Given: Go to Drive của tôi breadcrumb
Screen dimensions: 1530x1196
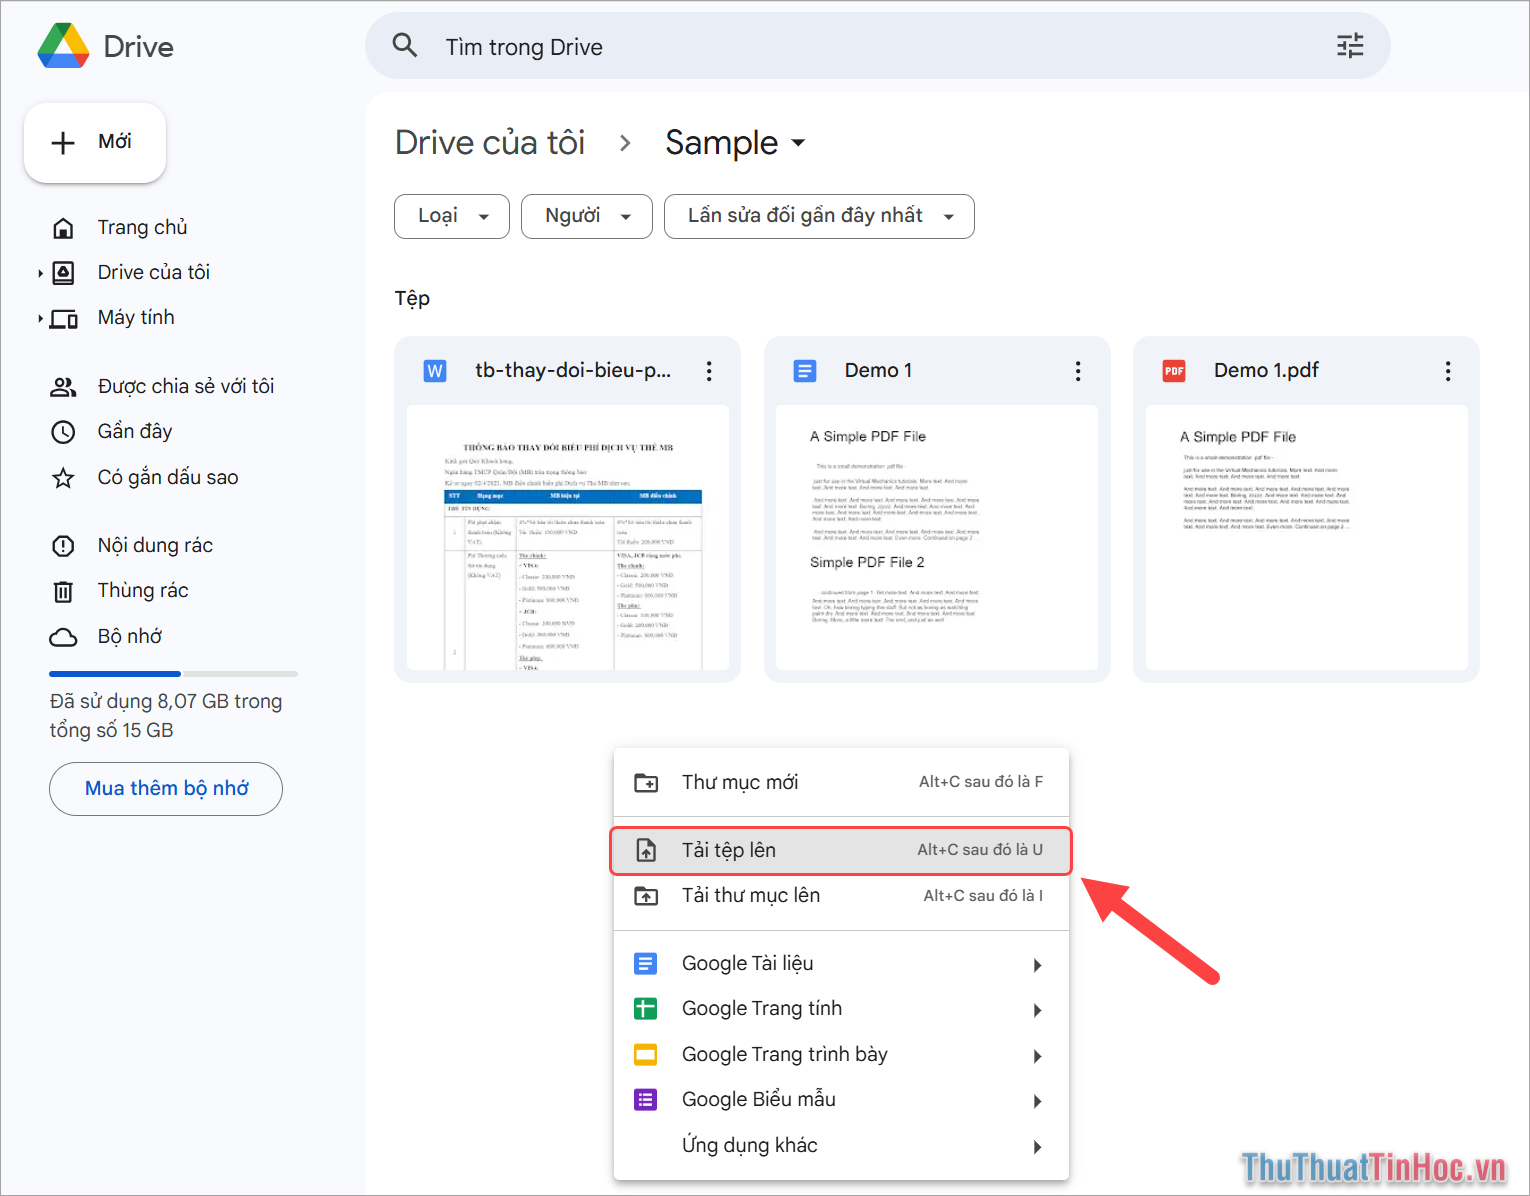Looking at the screenshot, I should tap(490, 143).
